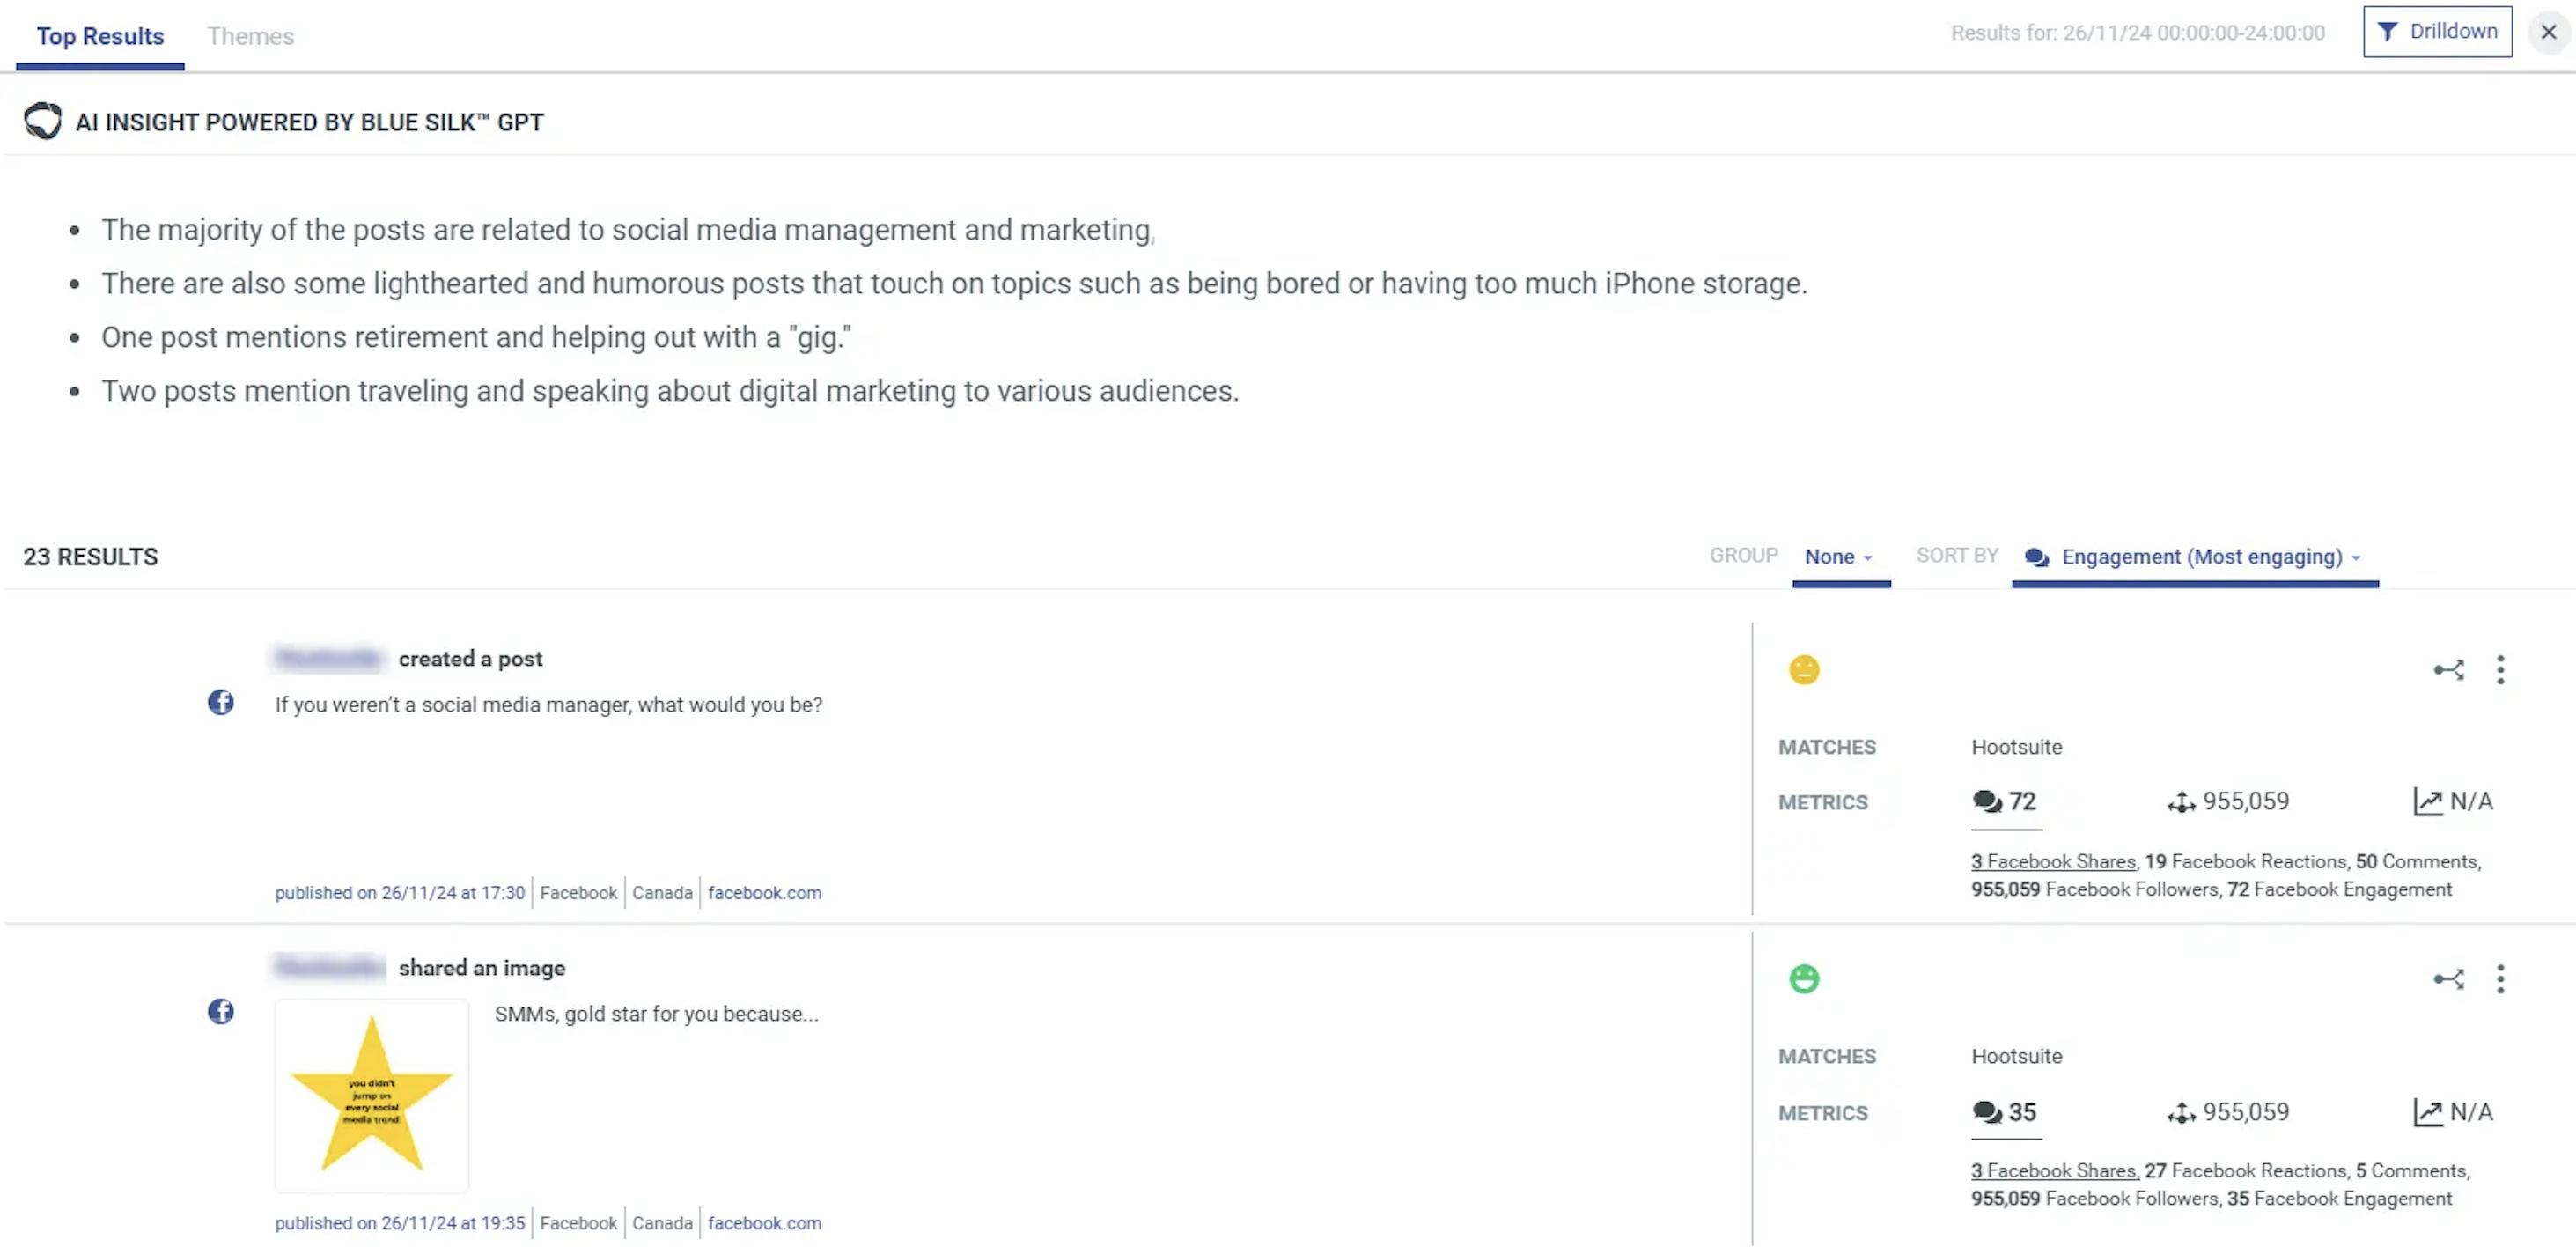Click Facebook icon beside first post
The width and height of the screenshot is (2576, 1247).
pyautogui.click(x=220, y=702)
